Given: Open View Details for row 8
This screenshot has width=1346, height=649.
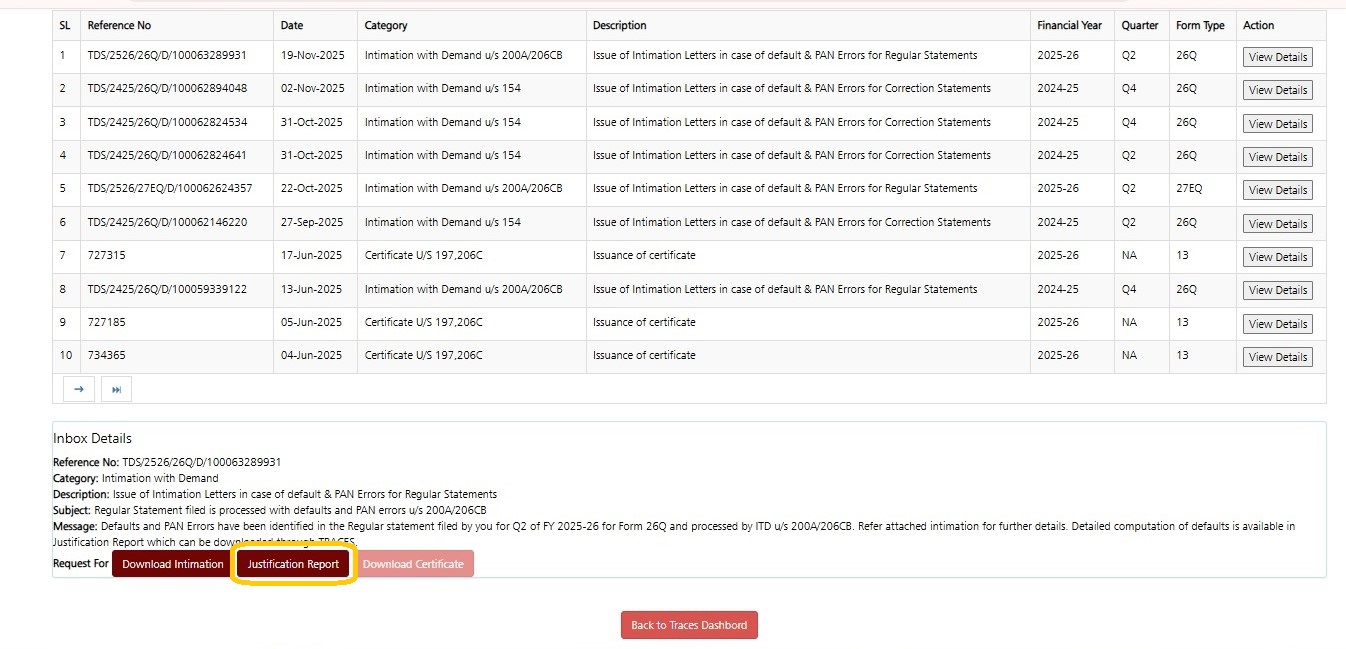Looking at the screenshot, I should pyautogui.click(x=1277, y=290).
